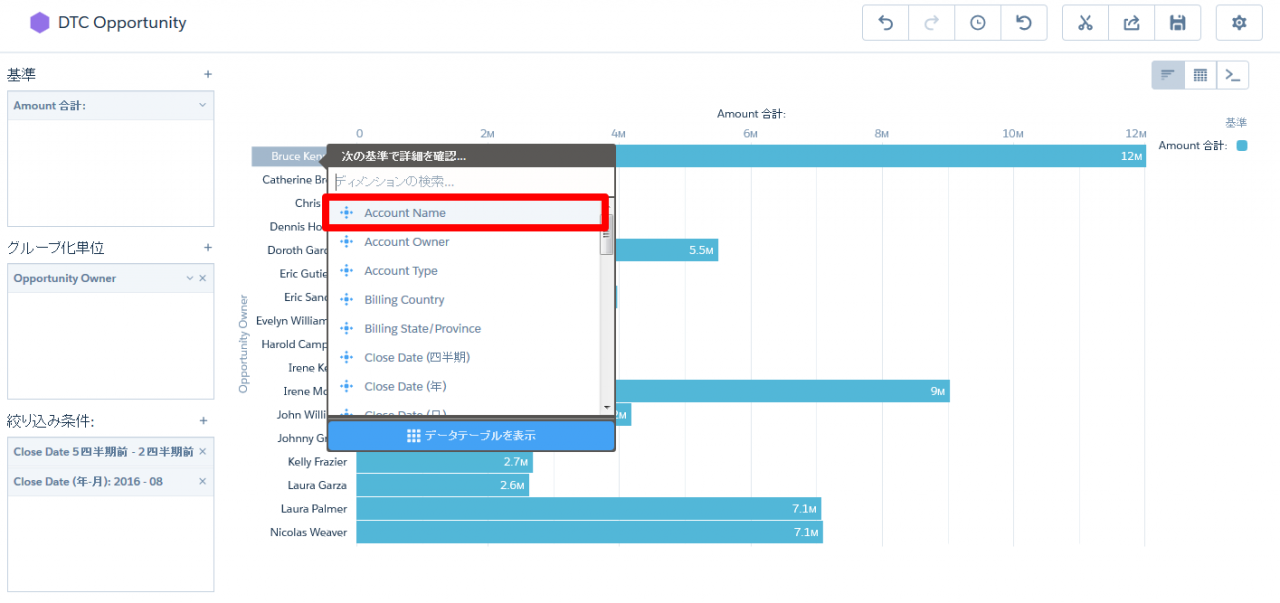
Task: Click the Nicolas Weaver axis label
Action: [308, 532]
